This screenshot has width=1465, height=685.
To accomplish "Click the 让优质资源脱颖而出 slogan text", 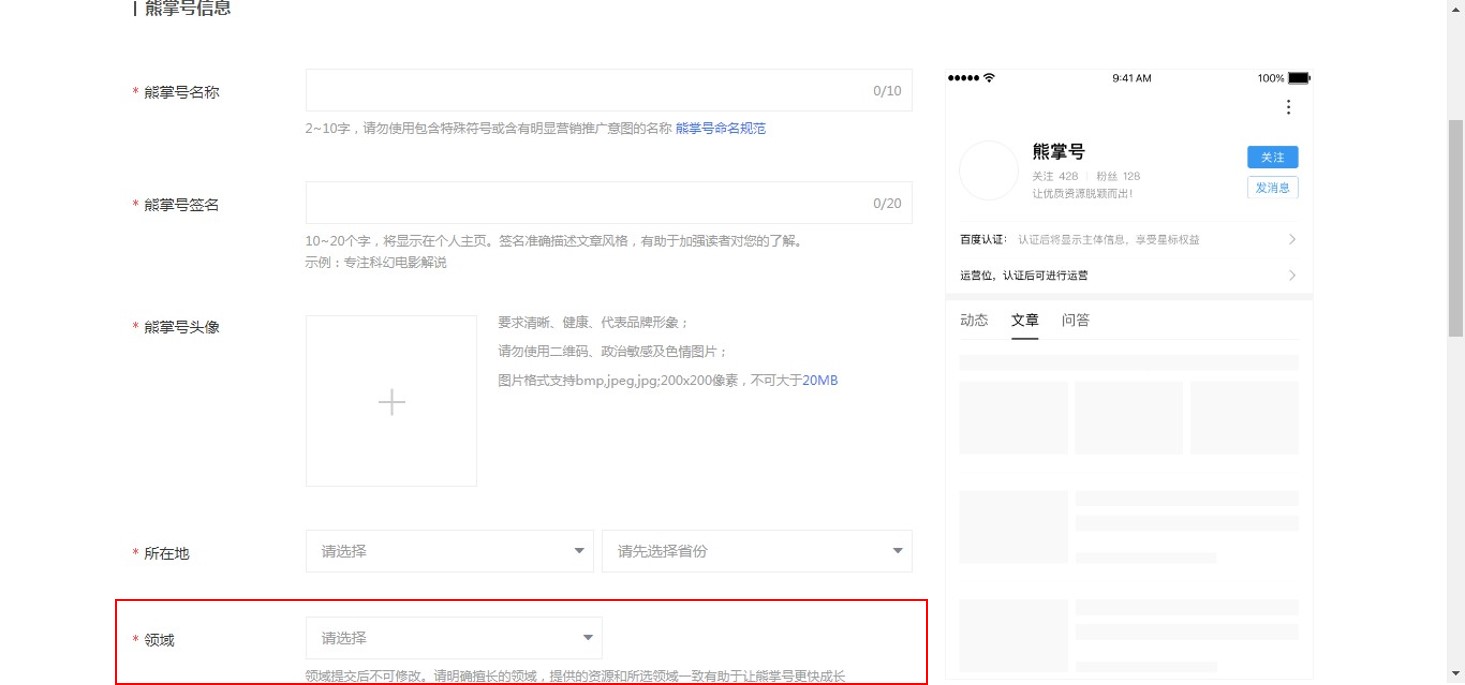I will (1083, 193).
